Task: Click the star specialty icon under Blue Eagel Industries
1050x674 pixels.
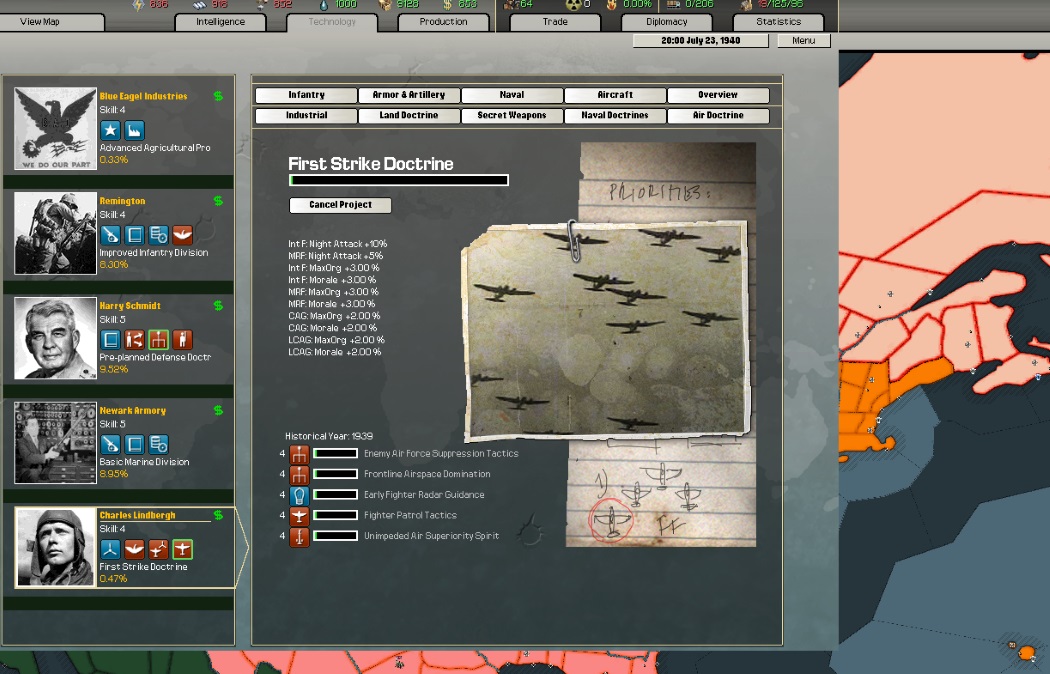Action: click(x=110, y=130)
